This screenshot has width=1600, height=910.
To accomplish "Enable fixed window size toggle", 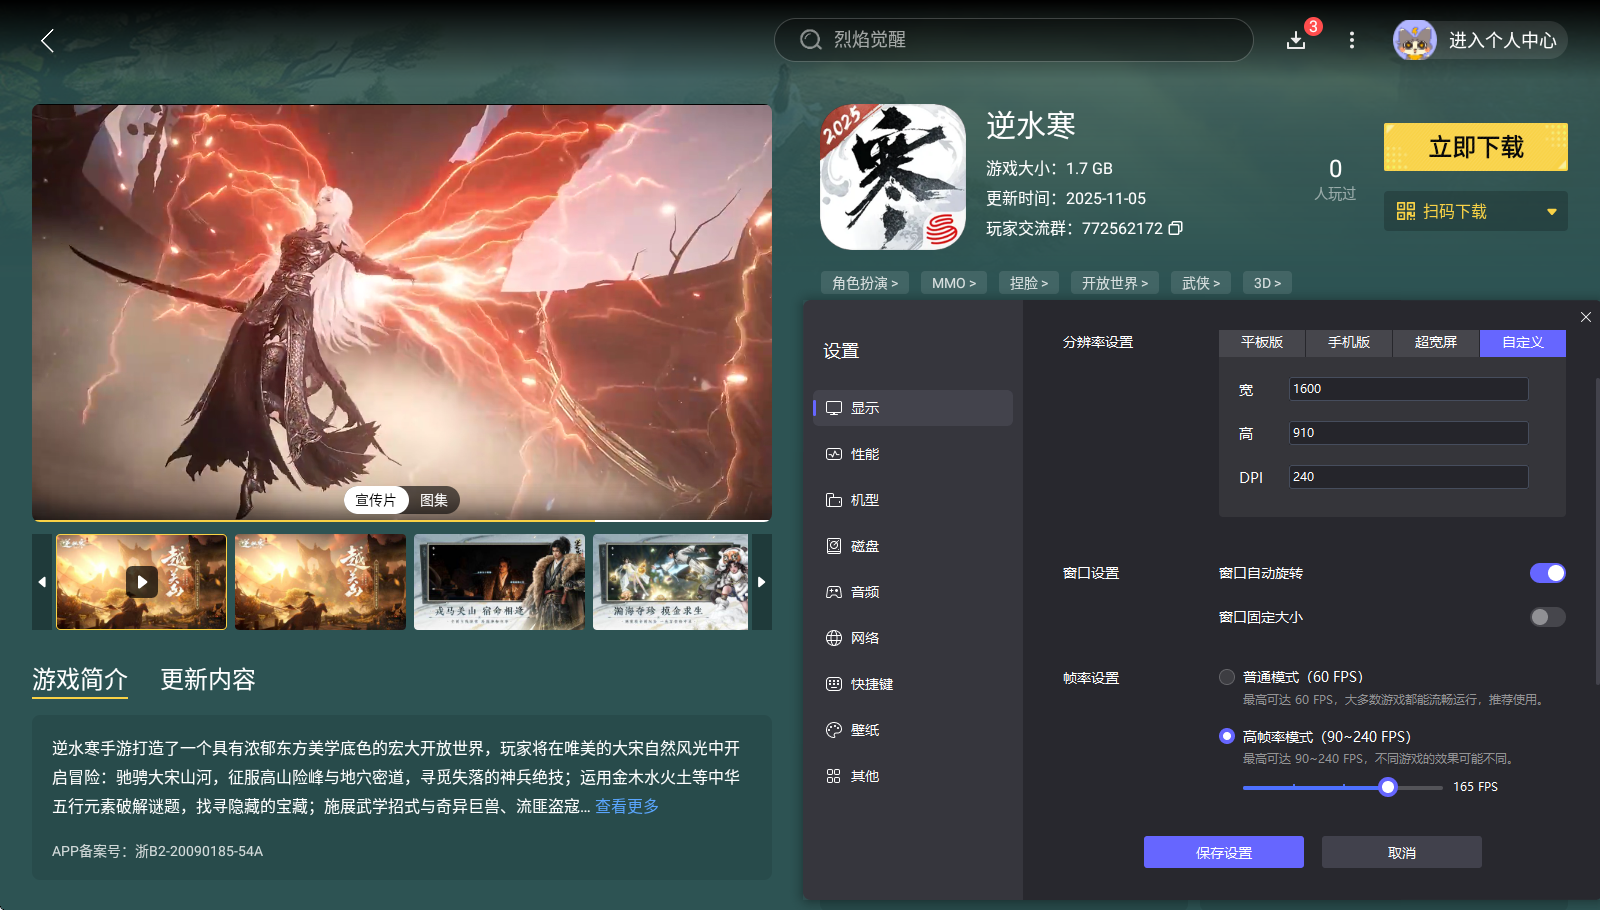I will pos(1547,617).
